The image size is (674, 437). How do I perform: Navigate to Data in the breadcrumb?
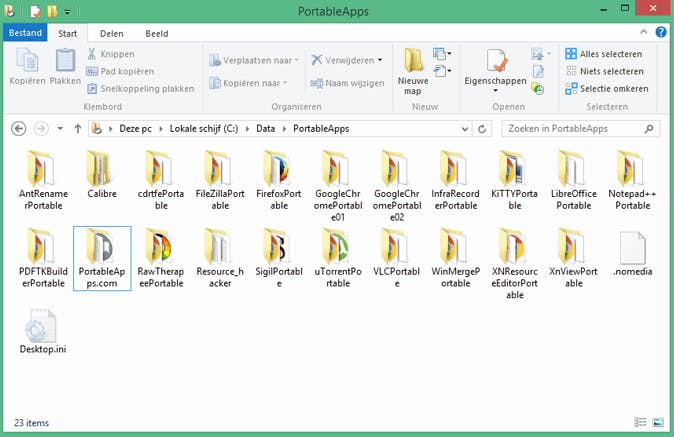click(x=265, y=128)
